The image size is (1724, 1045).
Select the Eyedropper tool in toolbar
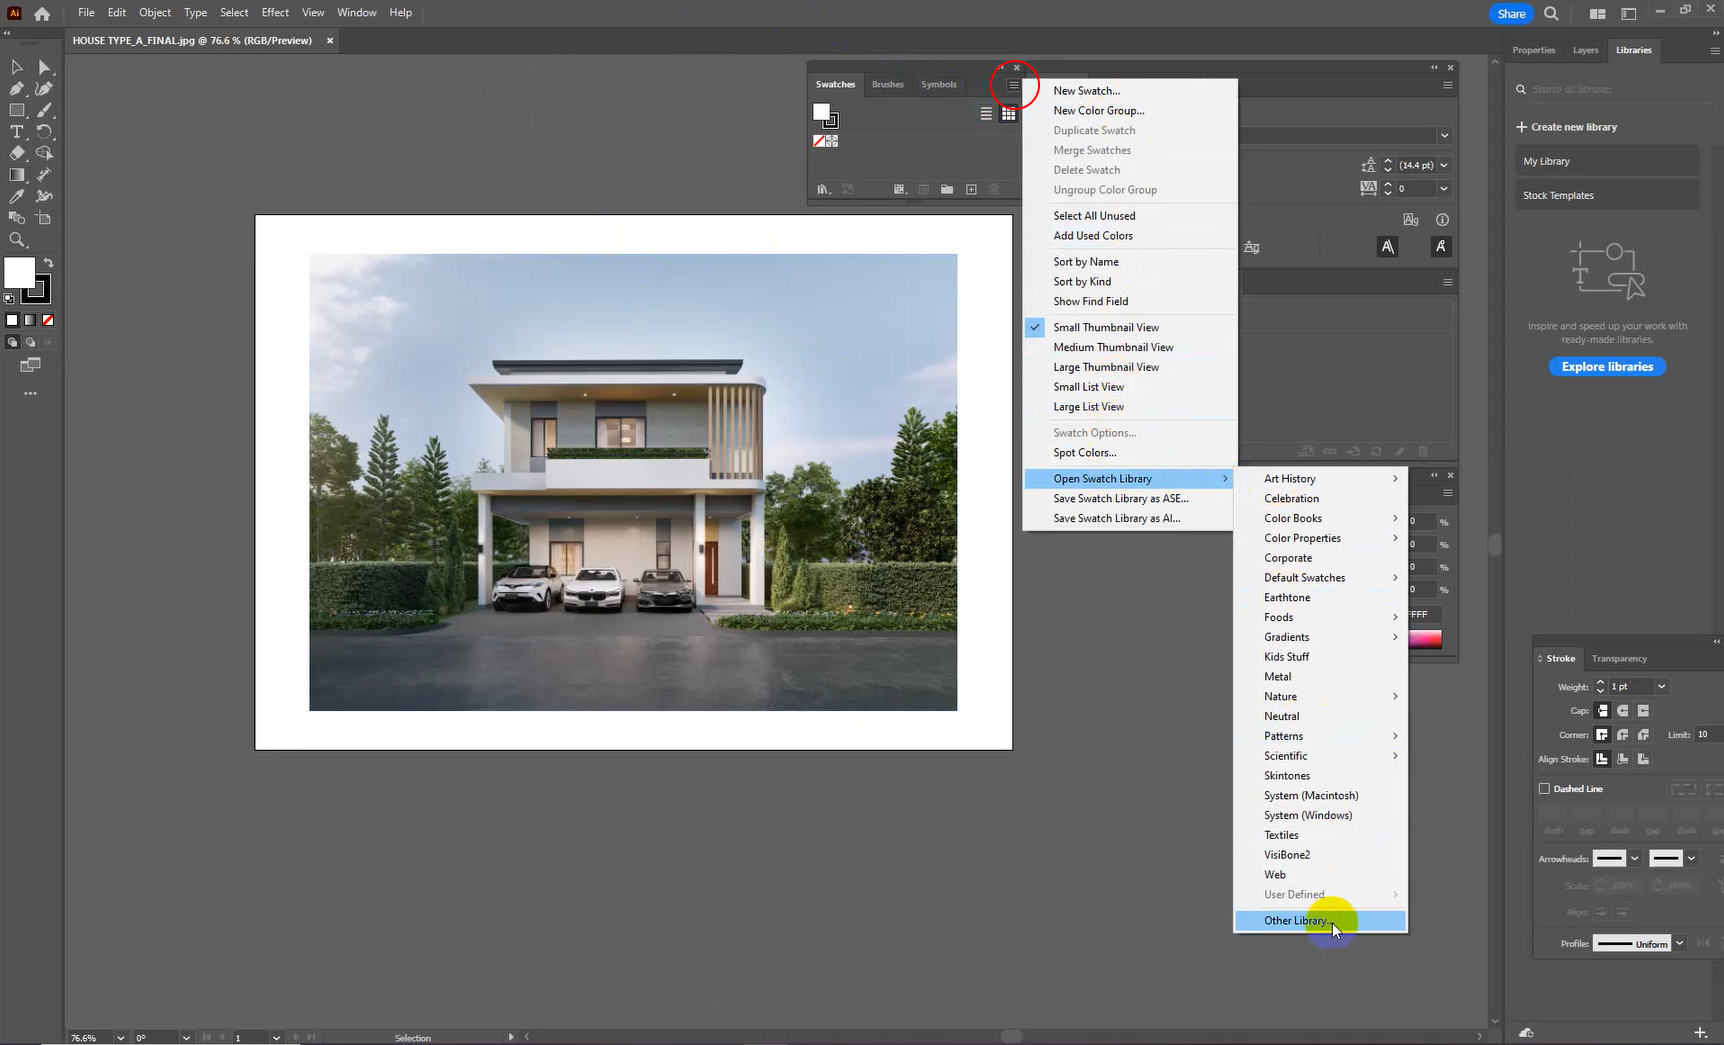tap(17, 197)
